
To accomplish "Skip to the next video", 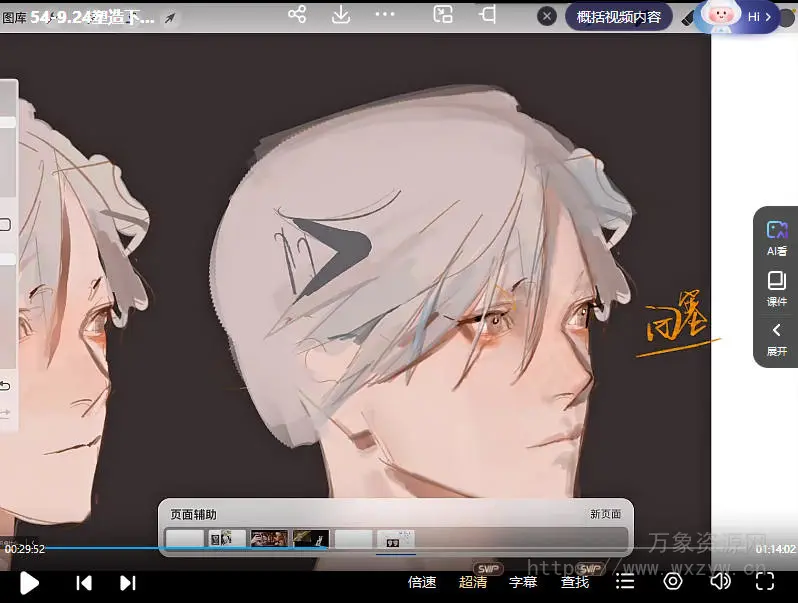I will tap(127, 583).
